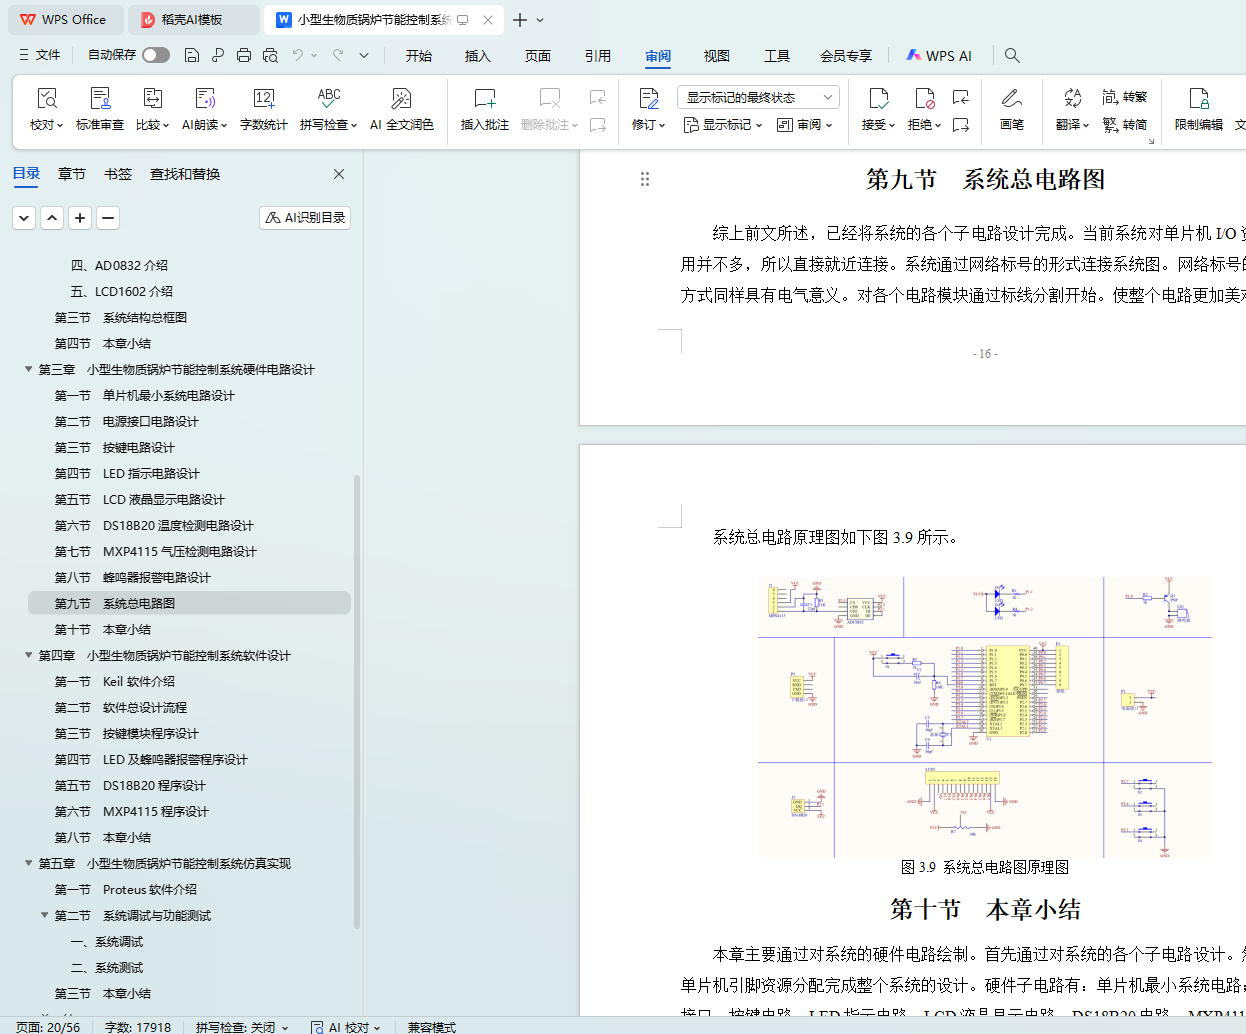Open the AI朗读 read-aloud tool
1246x1034 pixels.
[x=204, y=108]
